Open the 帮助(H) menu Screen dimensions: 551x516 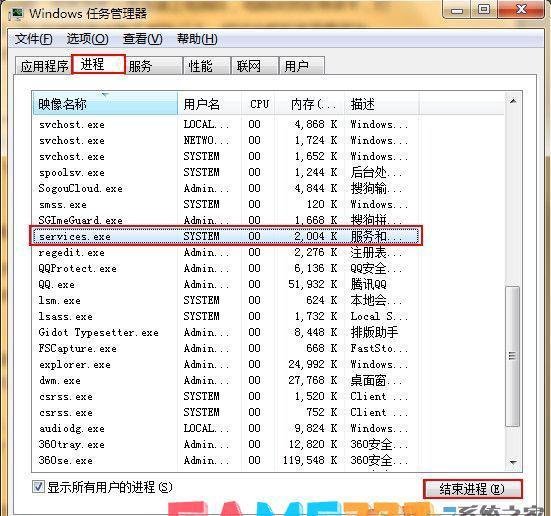(x=197, y=39)
